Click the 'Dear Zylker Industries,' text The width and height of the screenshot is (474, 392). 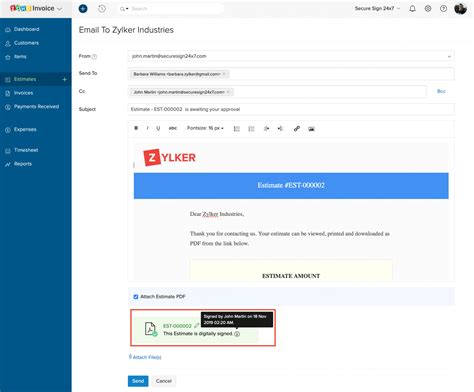tap(217, 214)
